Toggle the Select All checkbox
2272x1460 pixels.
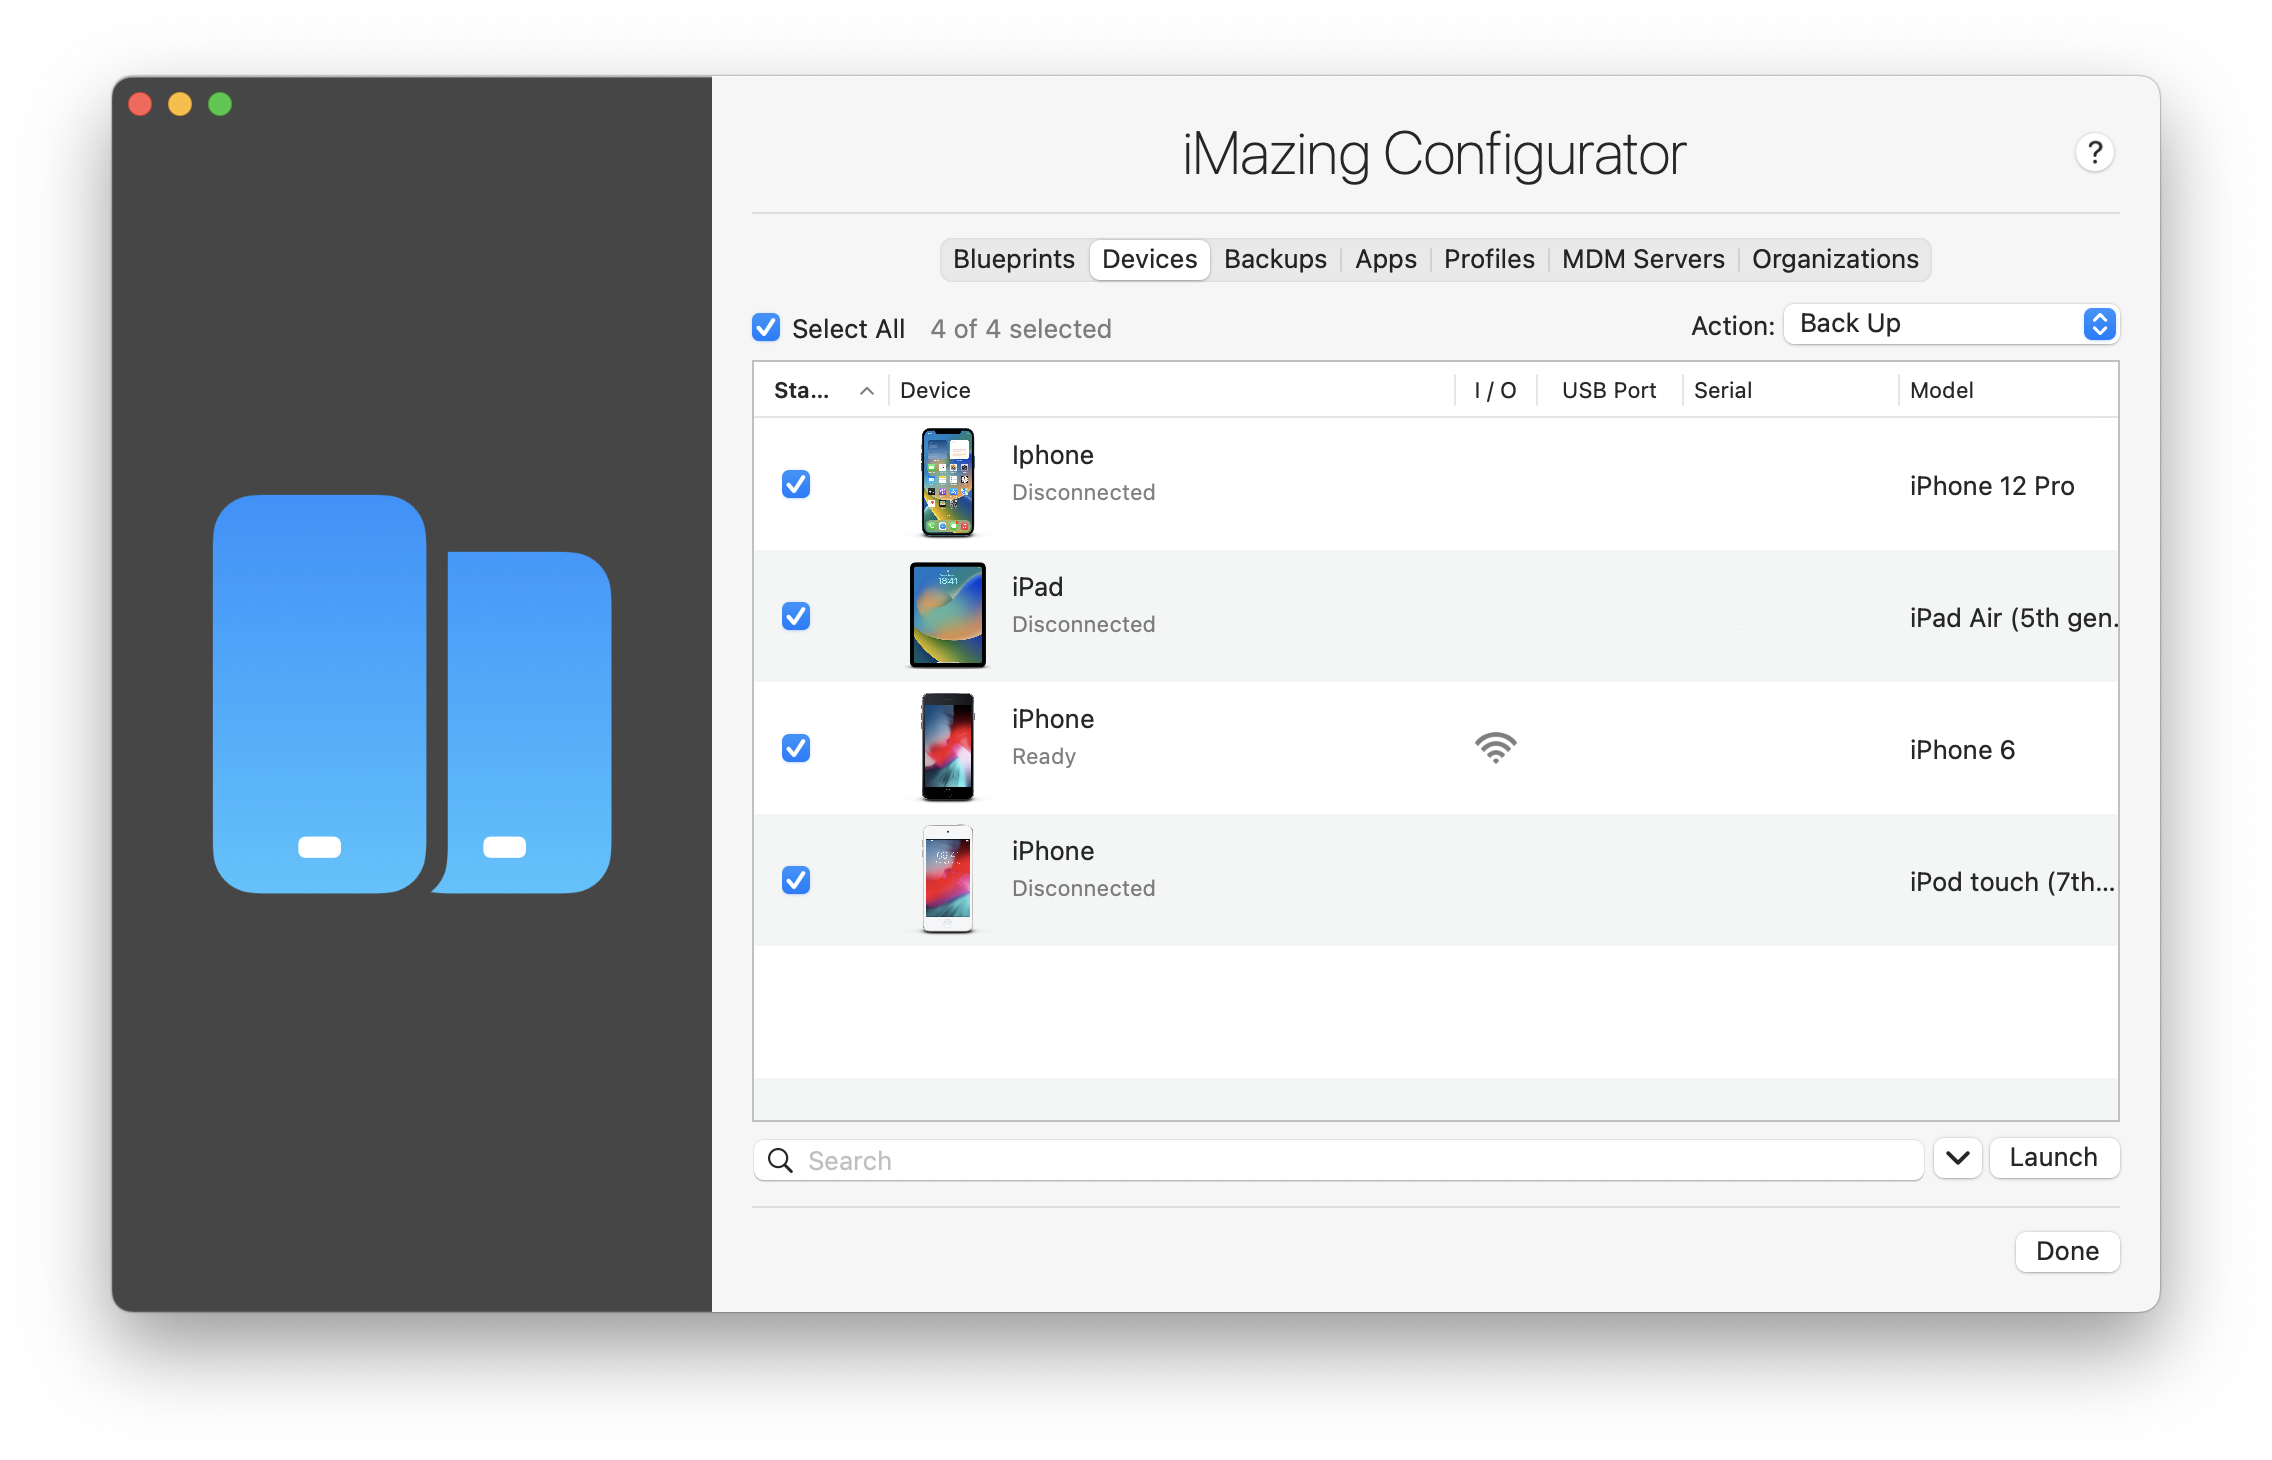766,327
